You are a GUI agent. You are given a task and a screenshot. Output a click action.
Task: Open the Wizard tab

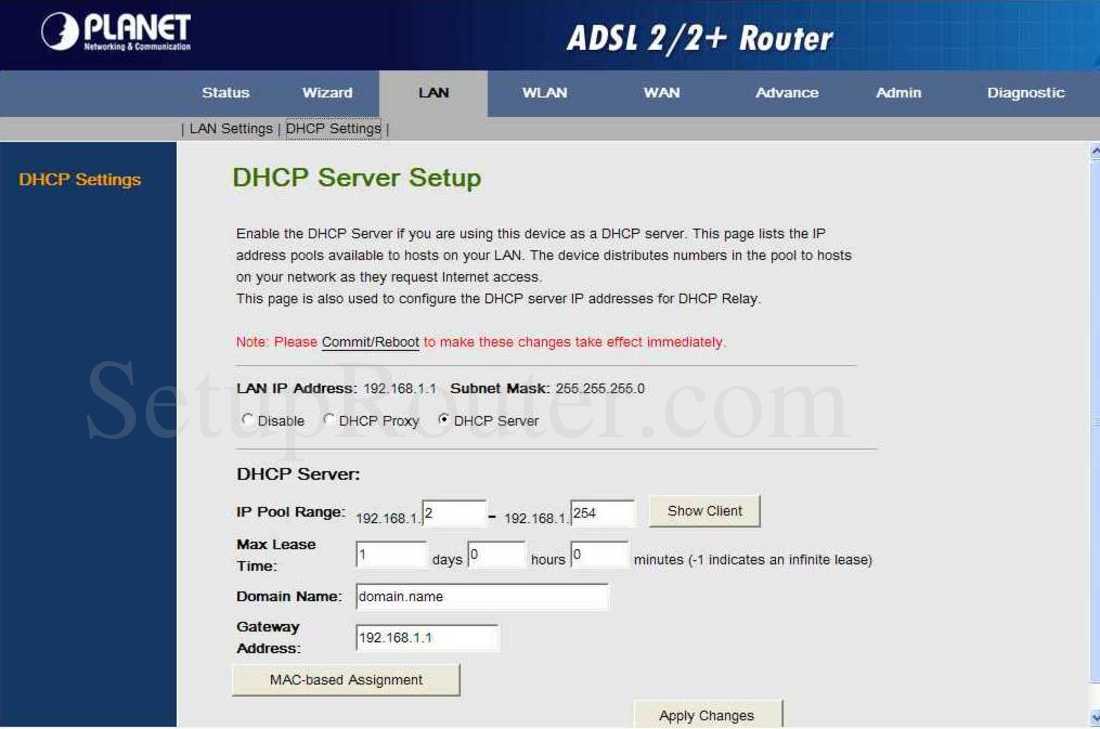[327, 93]
